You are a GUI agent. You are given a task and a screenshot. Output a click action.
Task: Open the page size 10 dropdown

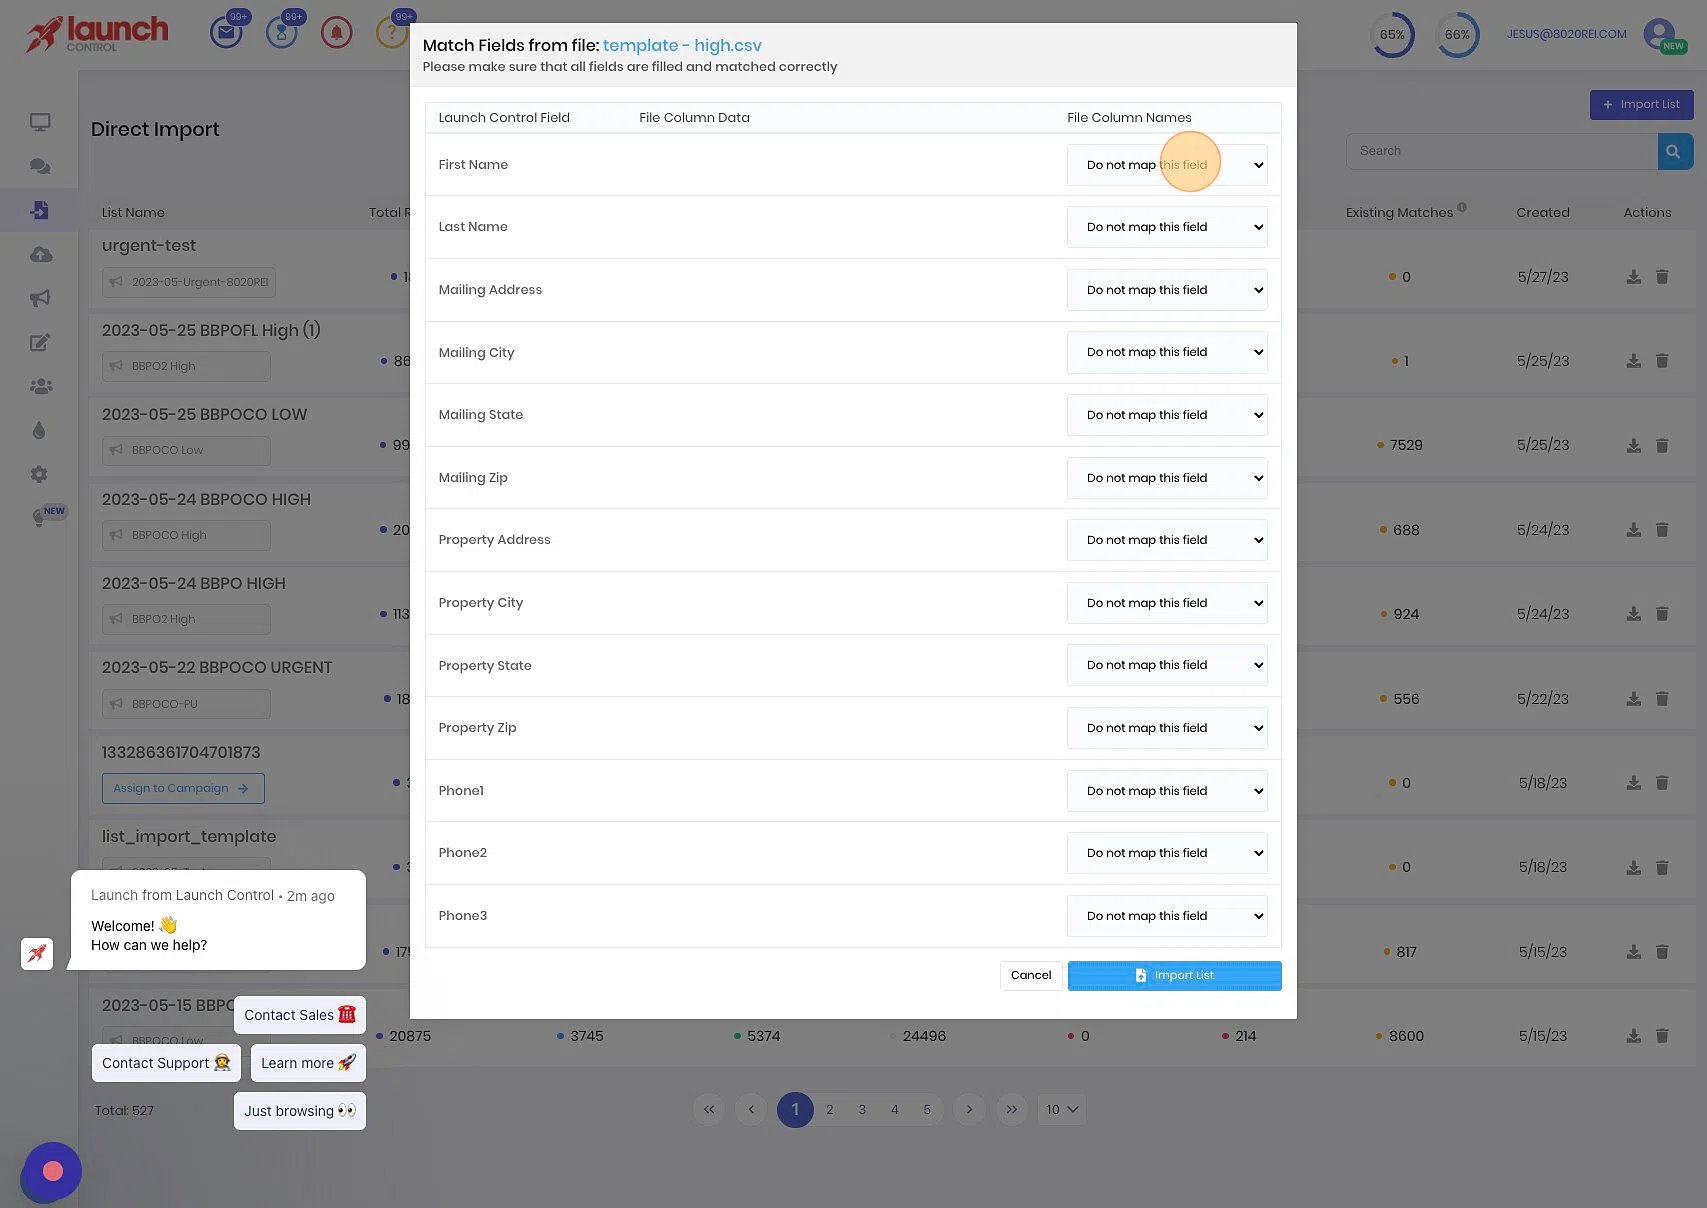pos(1061,1109)
